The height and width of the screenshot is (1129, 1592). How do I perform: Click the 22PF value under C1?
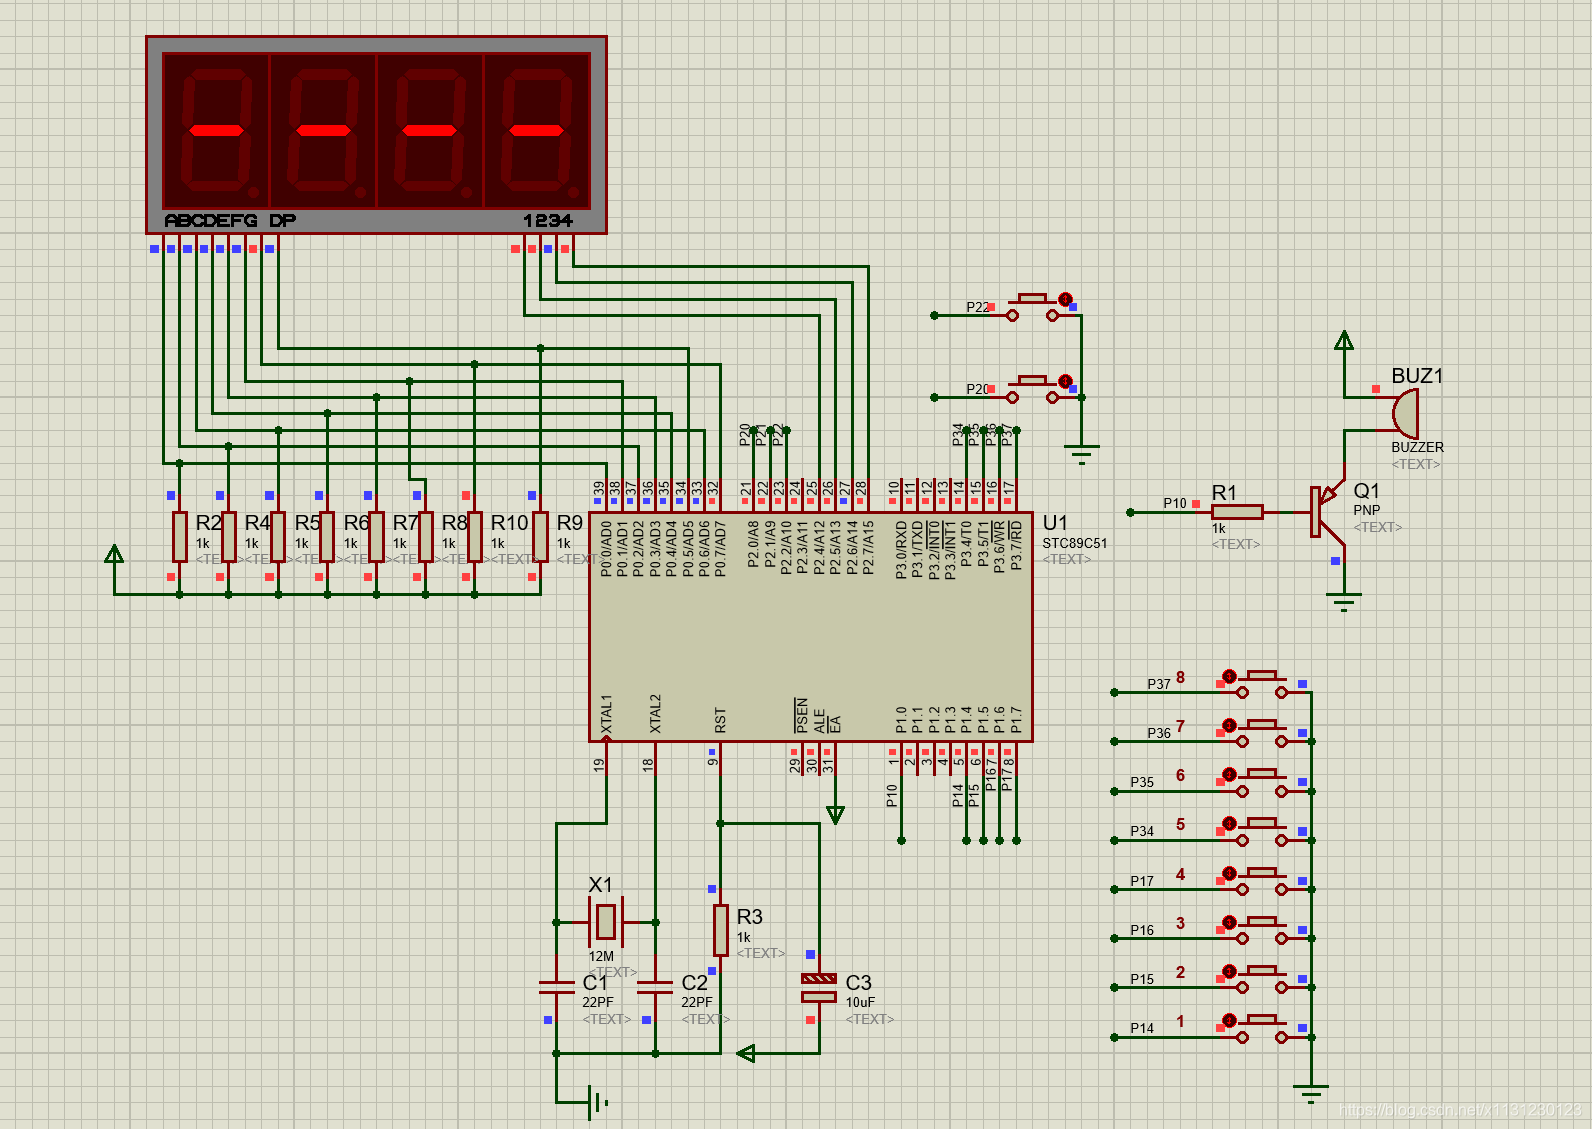point(598,1002)
